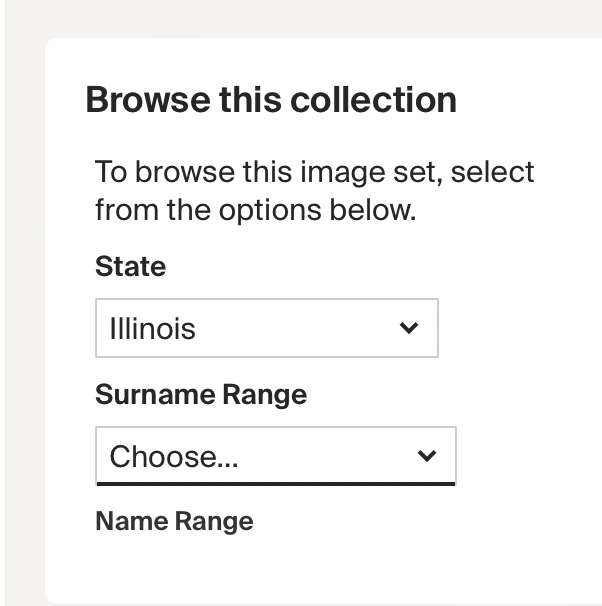Click the dark underline beneath the Surname Range dropdown
The height and width of the screenshot is (606, 602).
(x=276, y=483)
